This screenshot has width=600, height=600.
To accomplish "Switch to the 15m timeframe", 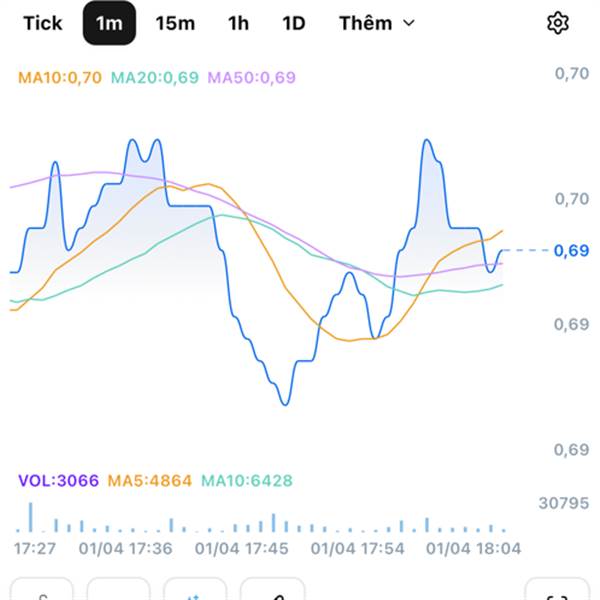I will tap(175, 24).
